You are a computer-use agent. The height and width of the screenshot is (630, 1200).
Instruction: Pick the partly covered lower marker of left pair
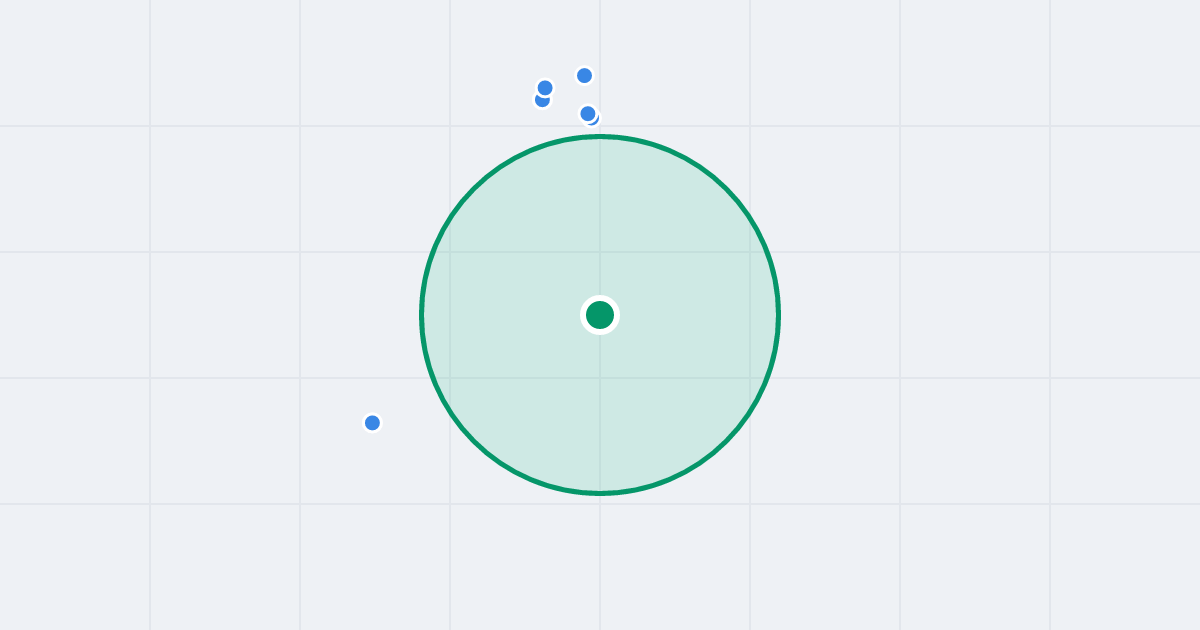click(x=540, y=102)
